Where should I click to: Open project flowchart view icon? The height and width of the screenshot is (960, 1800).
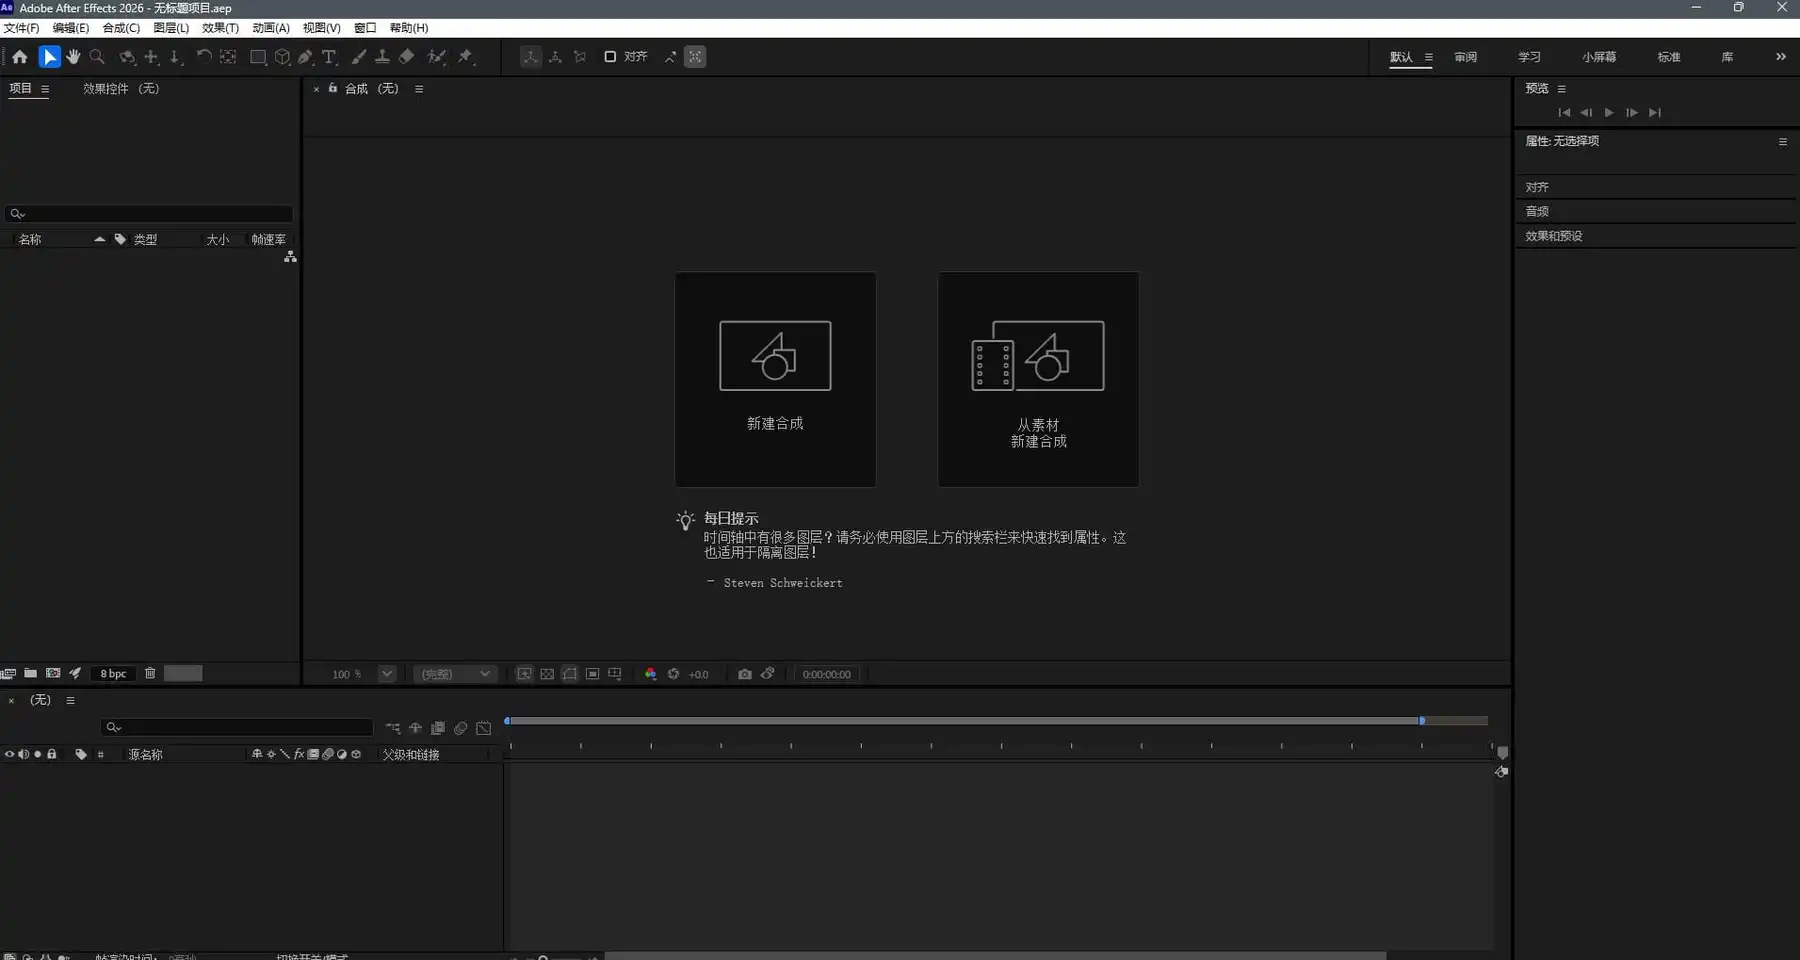pyautogui.click(x=290, y=257)
